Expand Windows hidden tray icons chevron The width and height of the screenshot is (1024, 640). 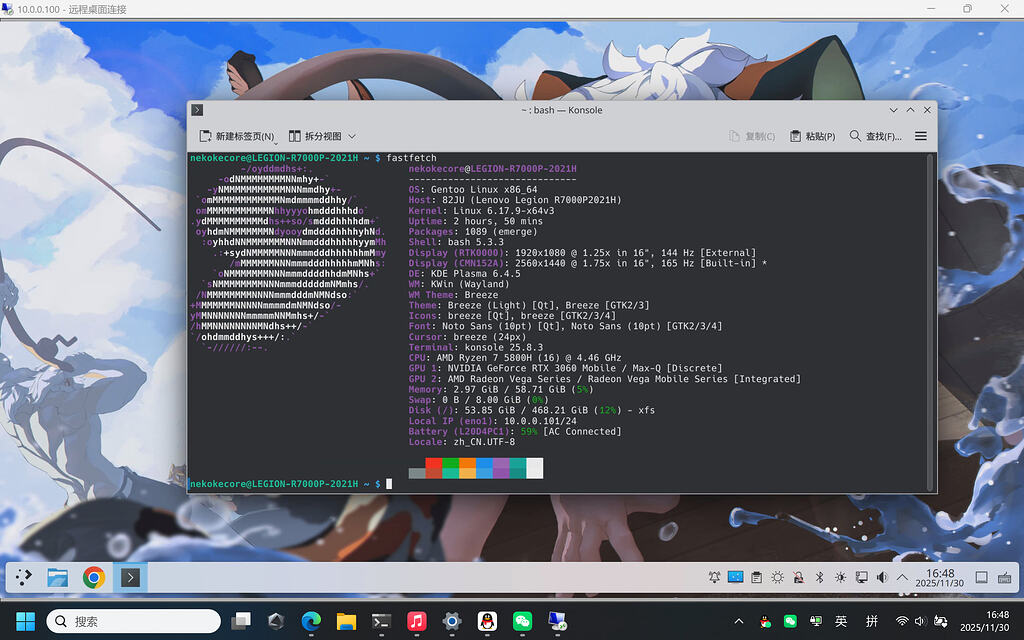pos(739,621)
